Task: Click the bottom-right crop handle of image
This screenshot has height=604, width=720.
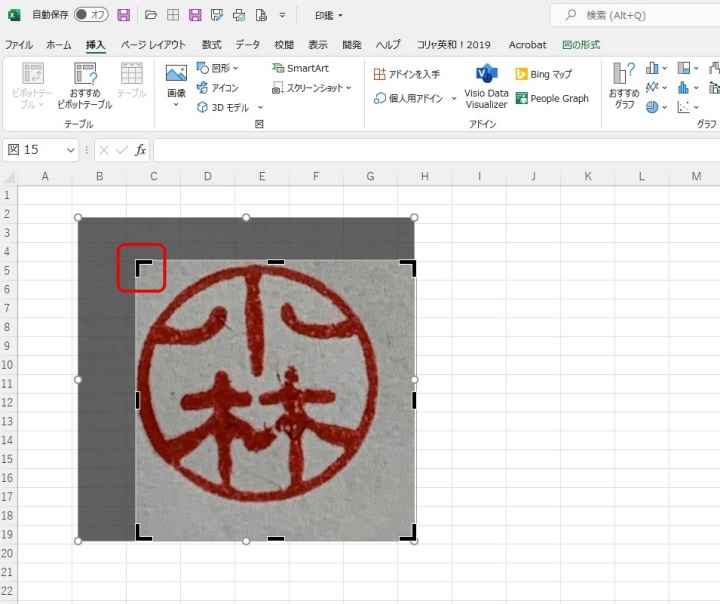Action: (408, 532)
